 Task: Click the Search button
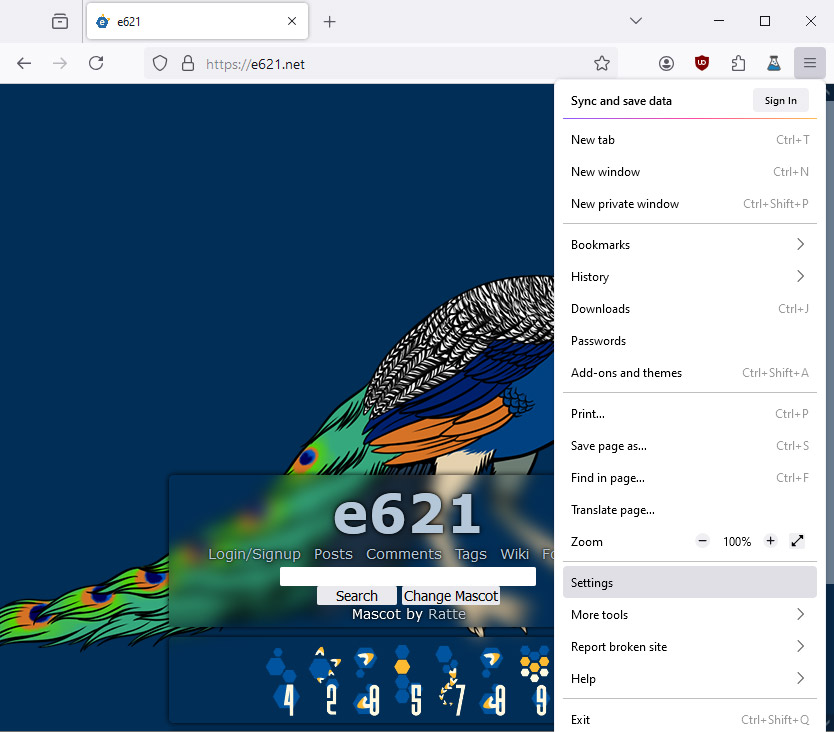[x=356, y=596]
